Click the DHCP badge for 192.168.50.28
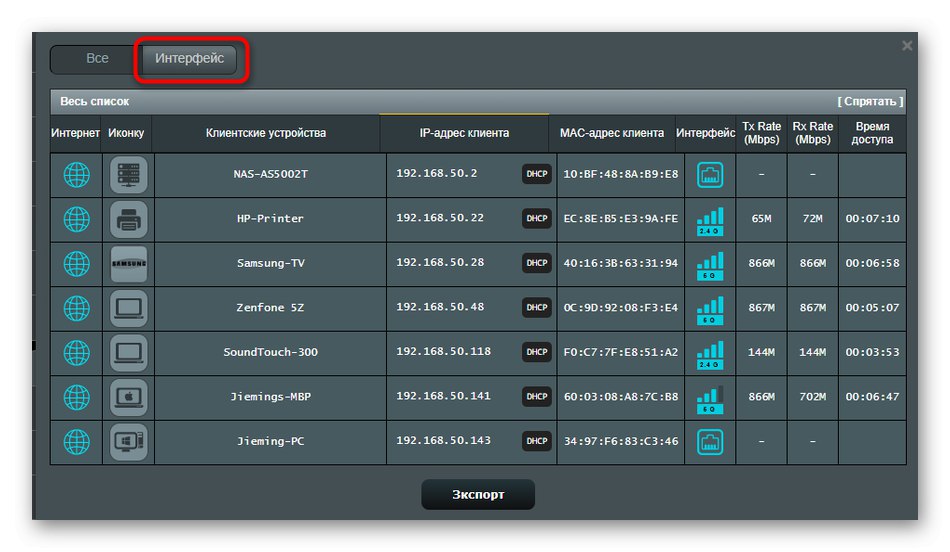950x552 pixels. 537,263
